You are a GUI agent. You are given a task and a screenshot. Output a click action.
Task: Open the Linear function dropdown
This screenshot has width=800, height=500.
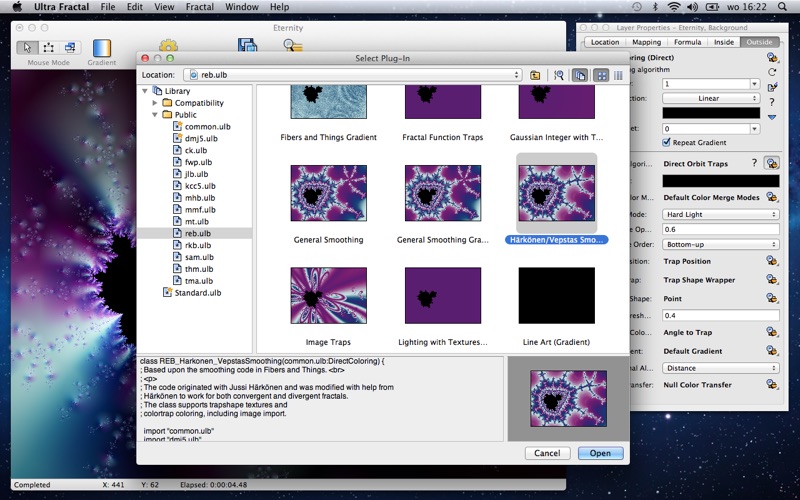(x=711, y=98)
